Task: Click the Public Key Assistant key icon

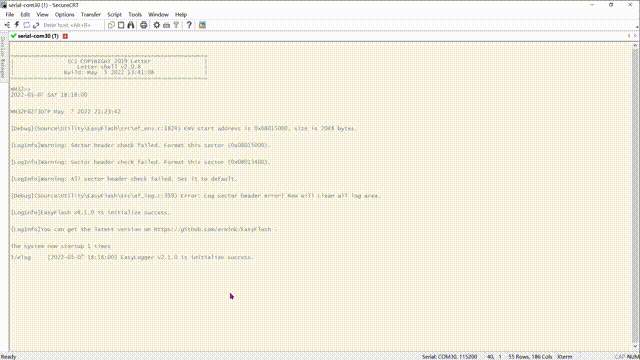Action: [176, 25]
